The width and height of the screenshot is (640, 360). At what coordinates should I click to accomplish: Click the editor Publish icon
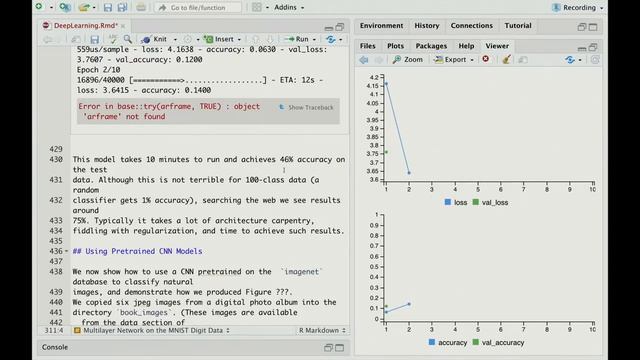pyautogui.click(x=331, y=39)
